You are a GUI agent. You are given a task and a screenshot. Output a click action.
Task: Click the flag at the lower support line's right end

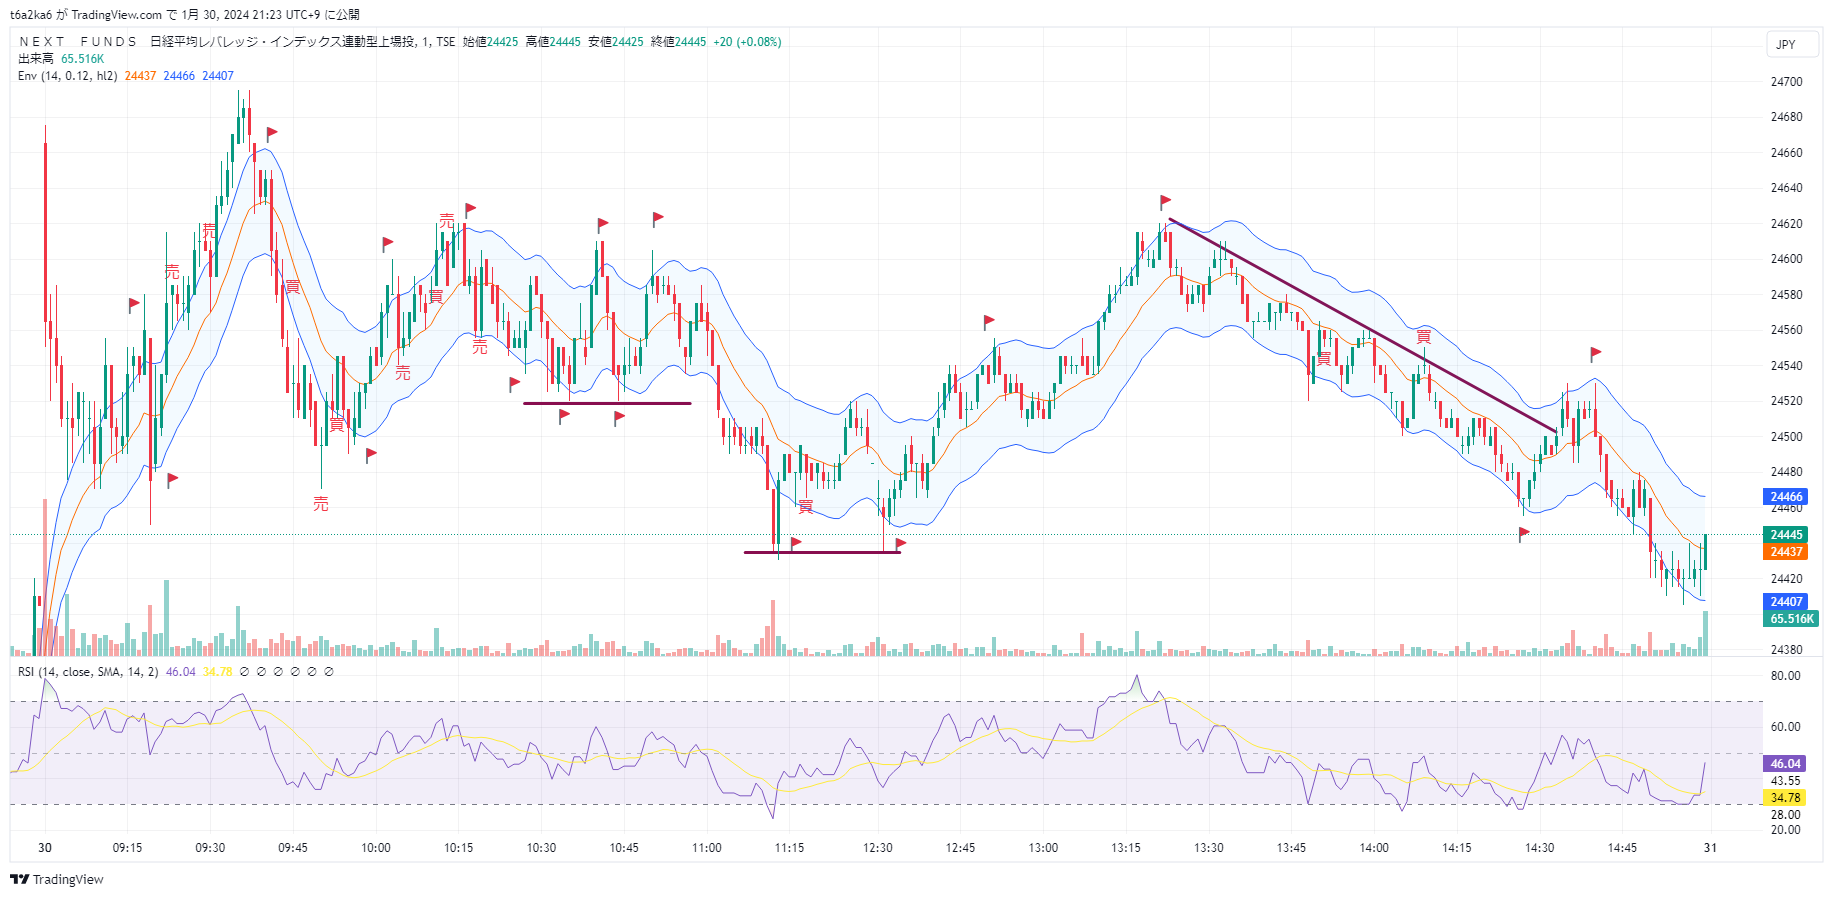point(900,544)
